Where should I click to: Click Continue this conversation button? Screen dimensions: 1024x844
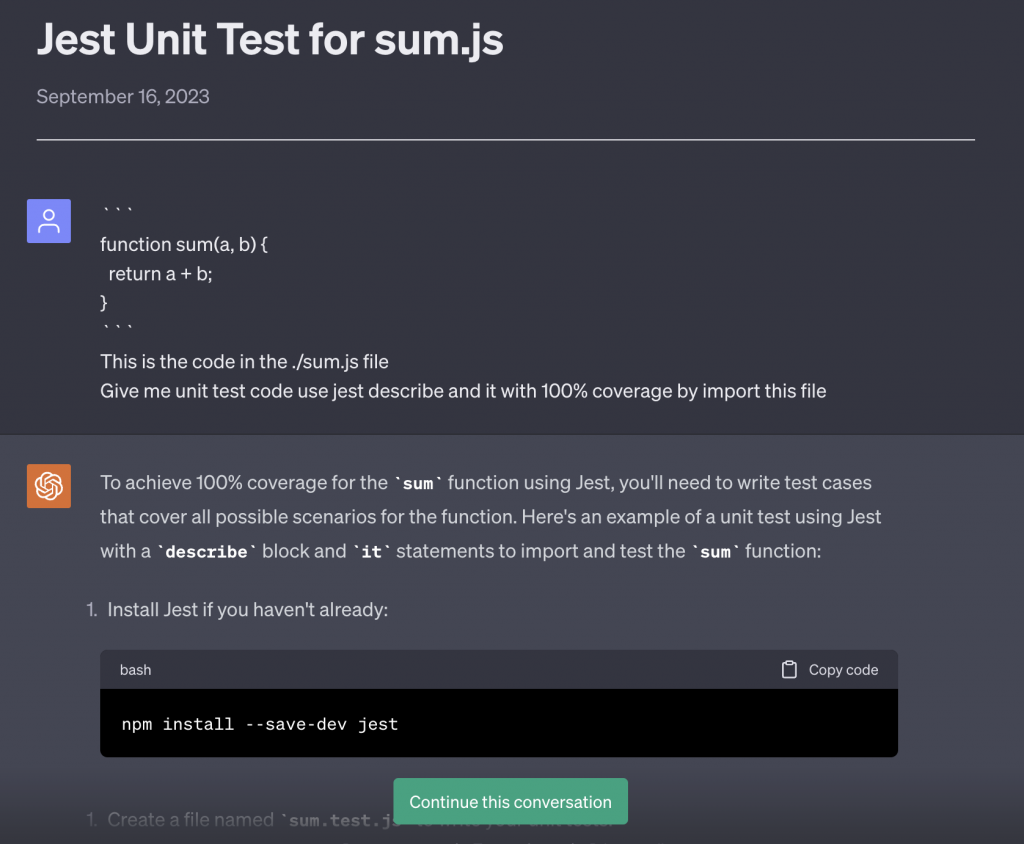click(x=510, y=802)
